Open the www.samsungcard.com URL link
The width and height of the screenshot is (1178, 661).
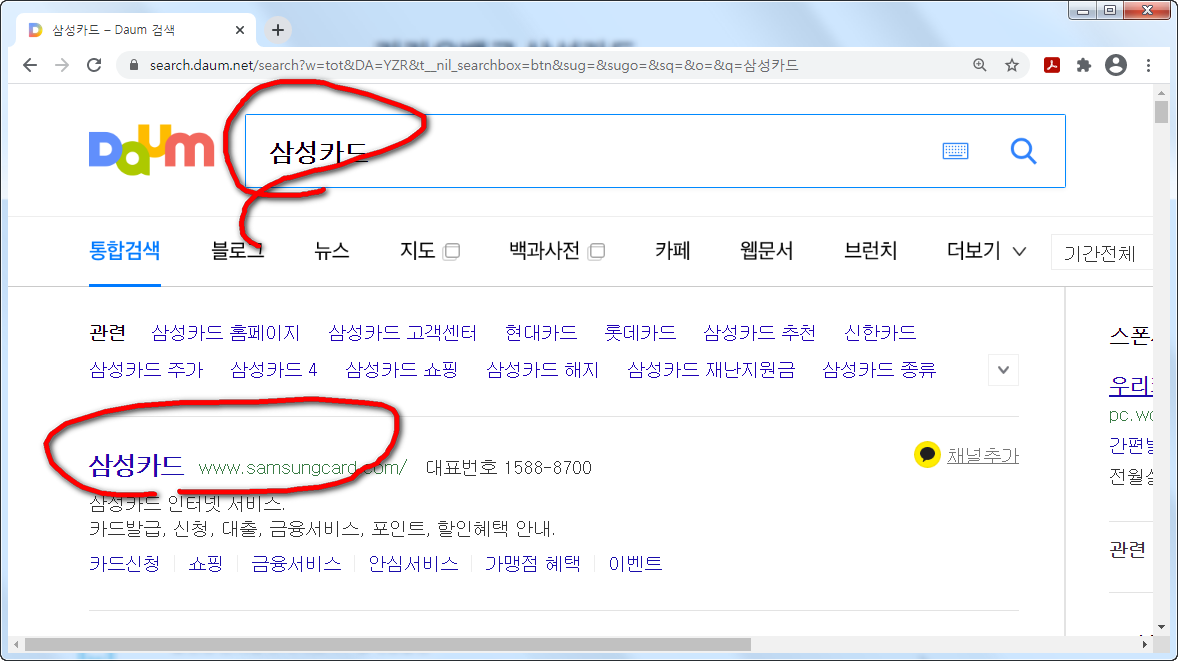click(302, 467)
